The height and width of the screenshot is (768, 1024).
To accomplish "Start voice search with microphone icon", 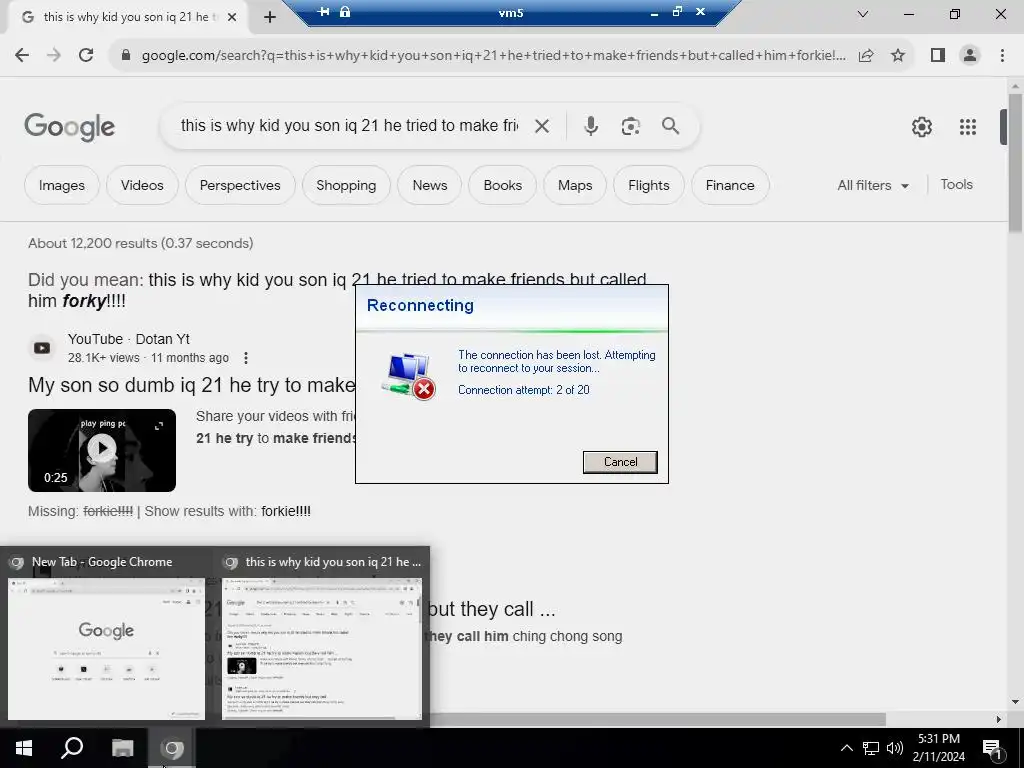I will click(591, 126).
